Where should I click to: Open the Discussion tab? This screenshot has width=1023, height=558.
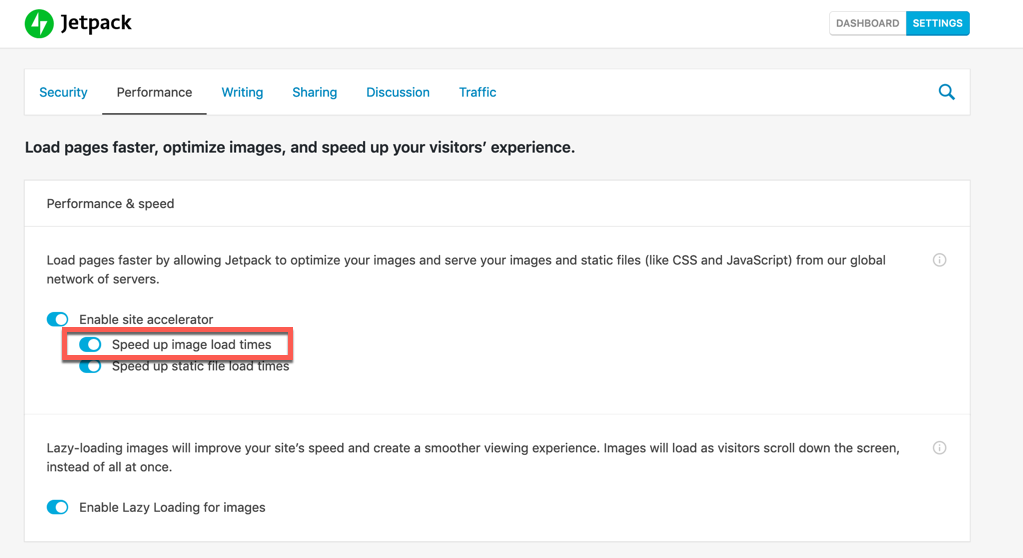tap(397, 92)
